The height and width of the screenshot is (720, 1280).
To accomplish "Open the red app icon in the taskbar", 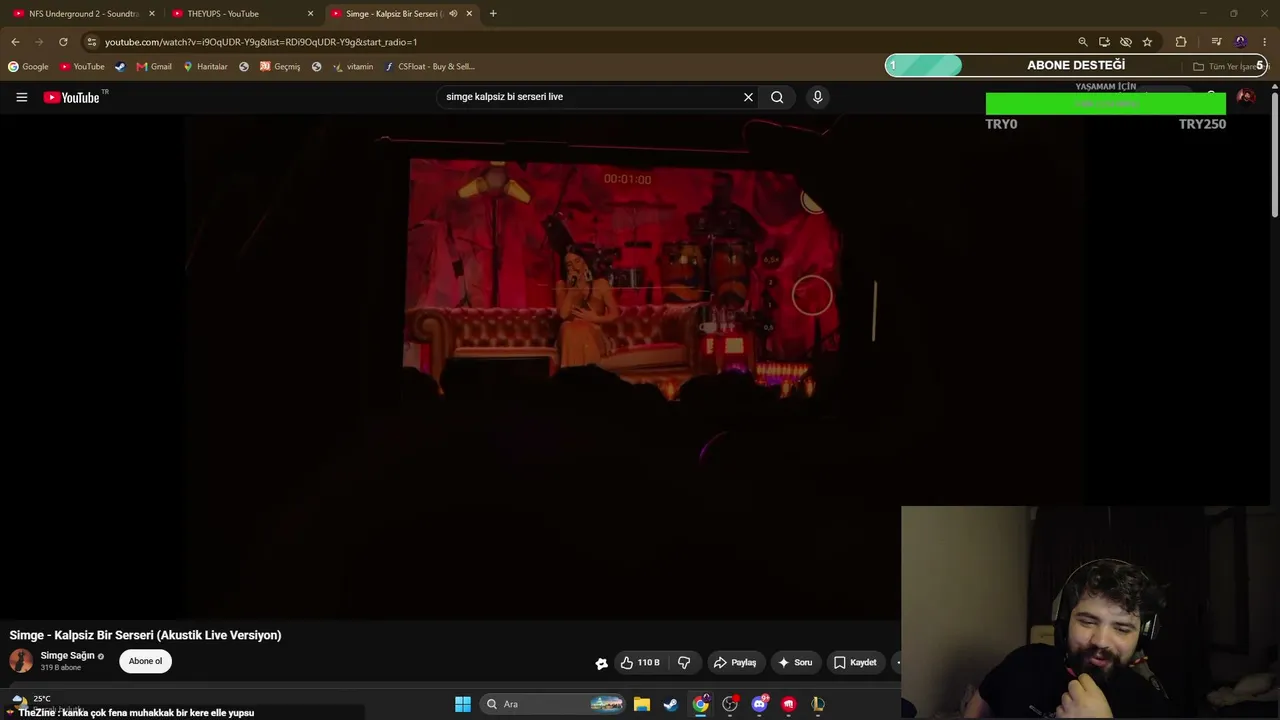I will (789, 704).
